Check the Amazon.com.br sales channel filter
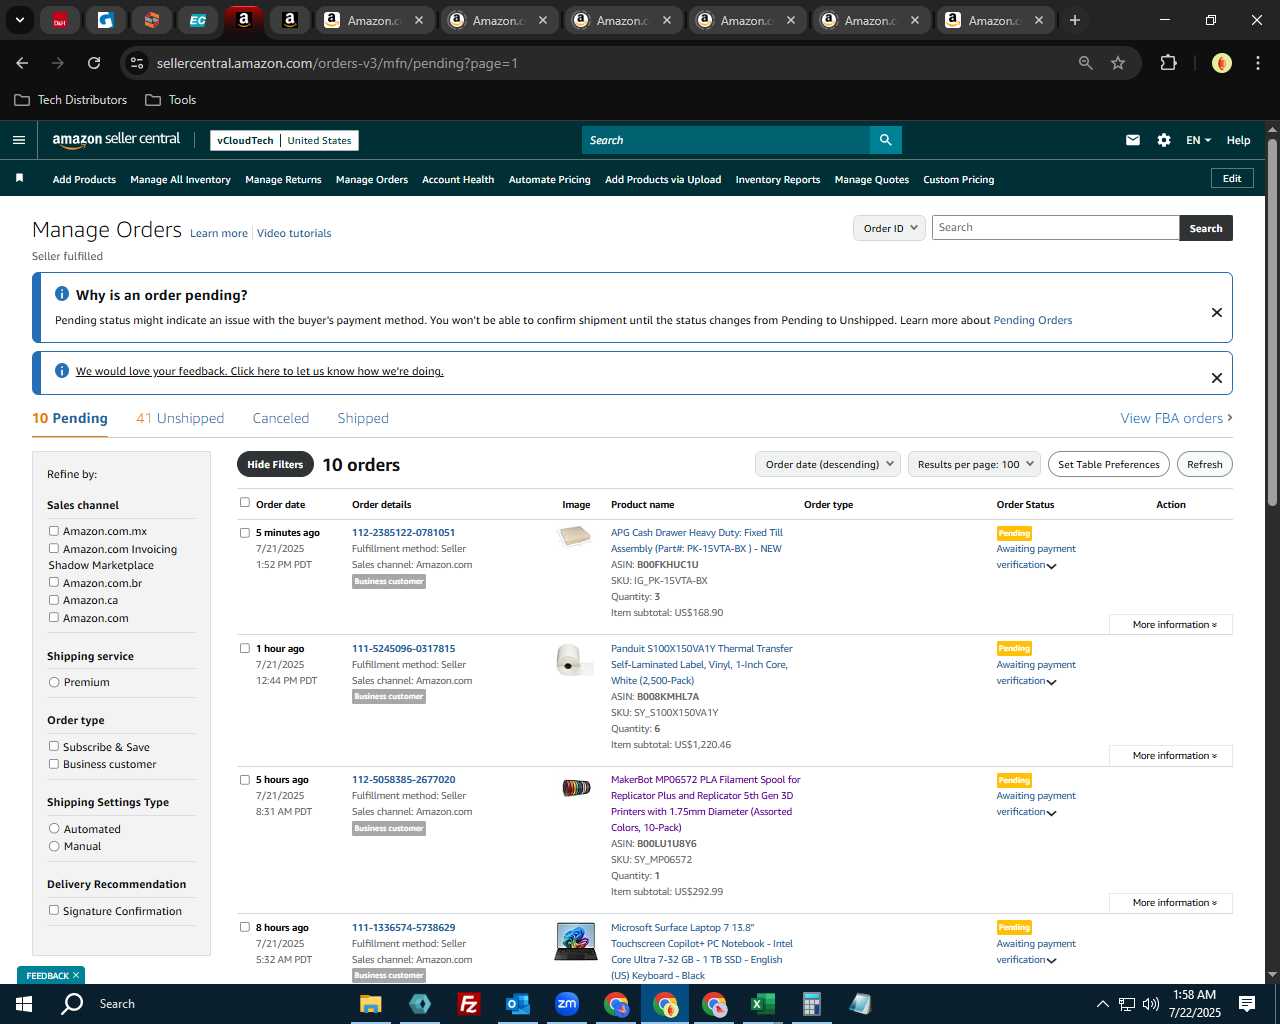This screenshot has height=1024, width=1280. [54, 582]
